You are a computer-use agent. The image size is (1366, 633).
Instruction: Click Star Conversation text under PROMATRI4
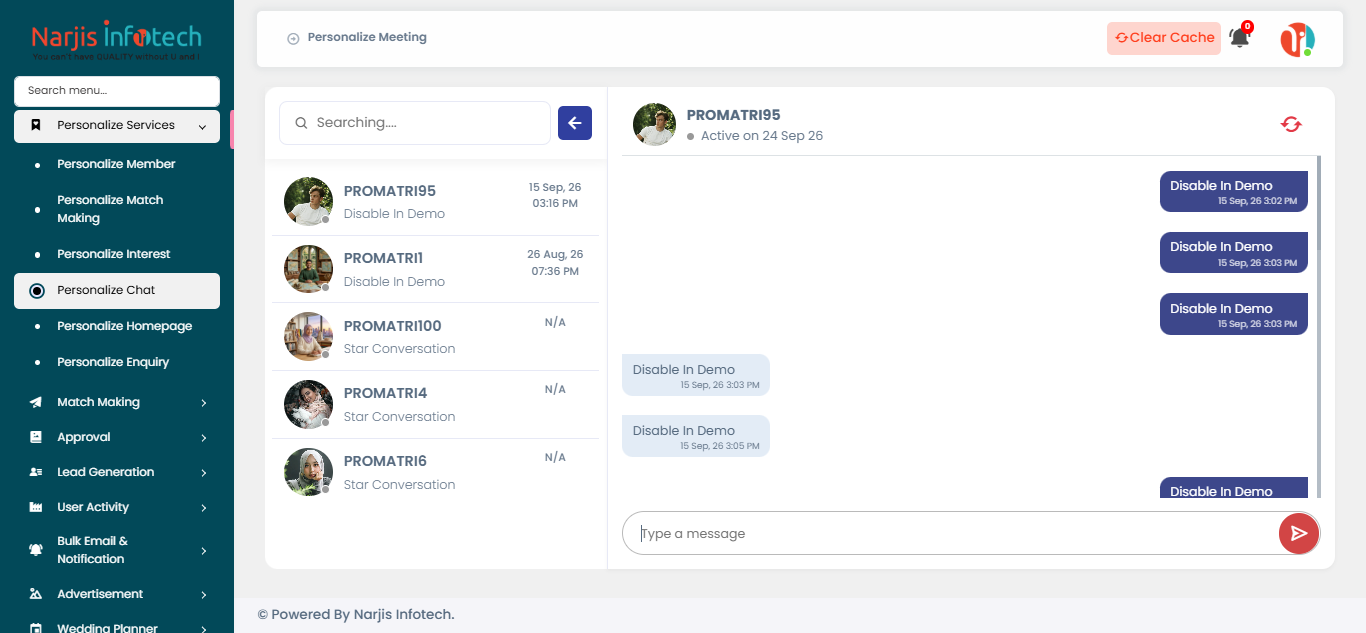399,417
